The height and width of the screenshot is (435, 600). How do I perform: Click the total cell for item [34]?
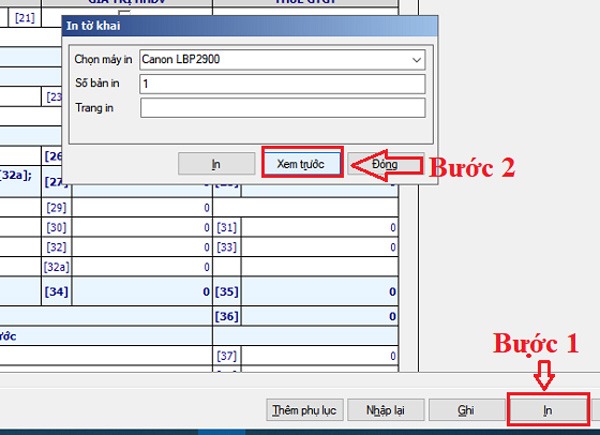pos(143,292)
